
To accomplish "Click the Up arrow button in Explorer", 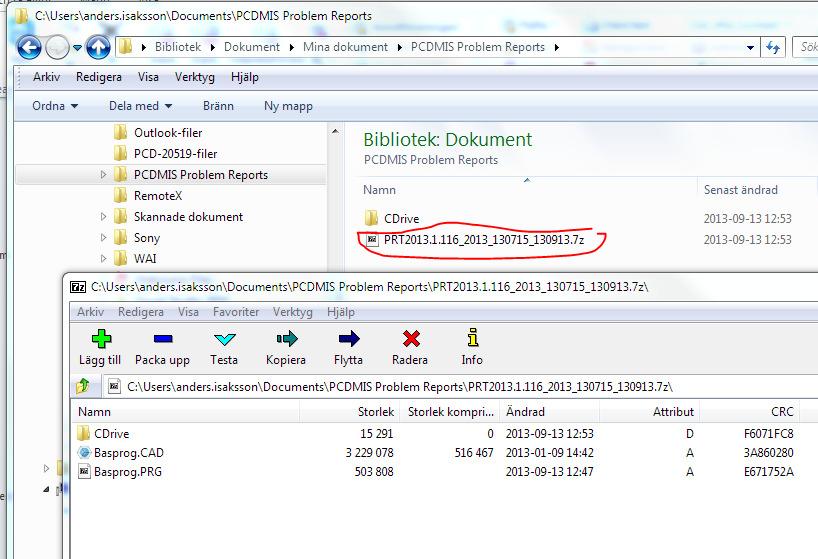I will click(x=98, y=47).
